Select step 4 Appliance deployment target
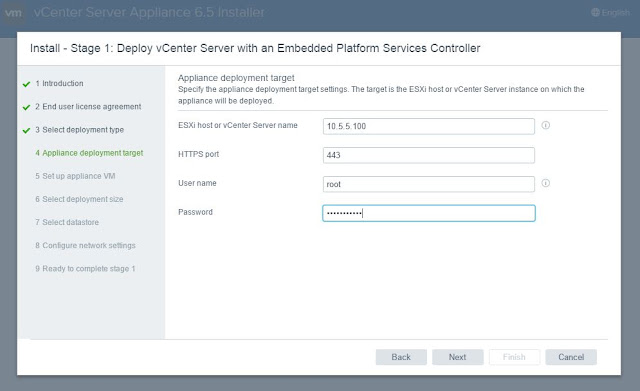The width and height of the screenshot is (640, 391). [x=89, y=153]
